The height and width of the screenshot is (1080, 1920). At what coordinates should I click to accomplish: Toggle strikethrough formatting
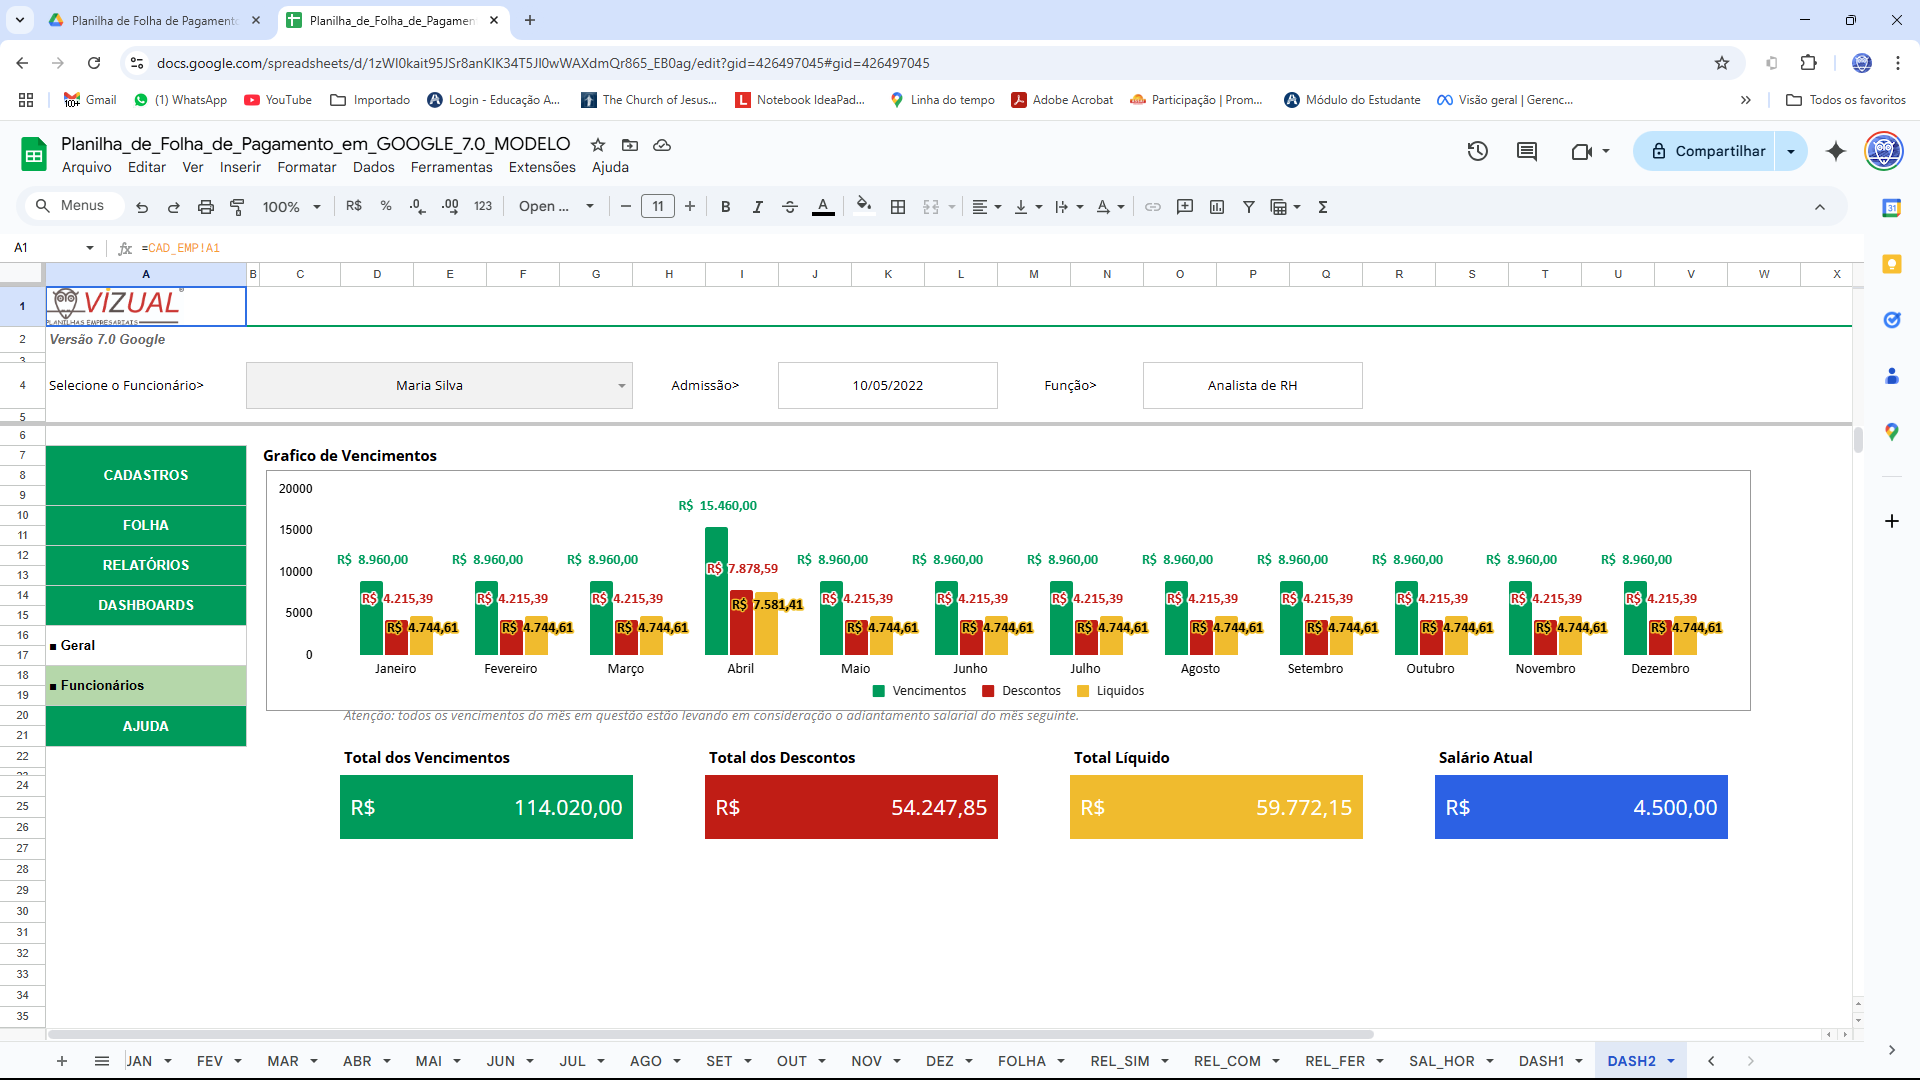(790, 207)
